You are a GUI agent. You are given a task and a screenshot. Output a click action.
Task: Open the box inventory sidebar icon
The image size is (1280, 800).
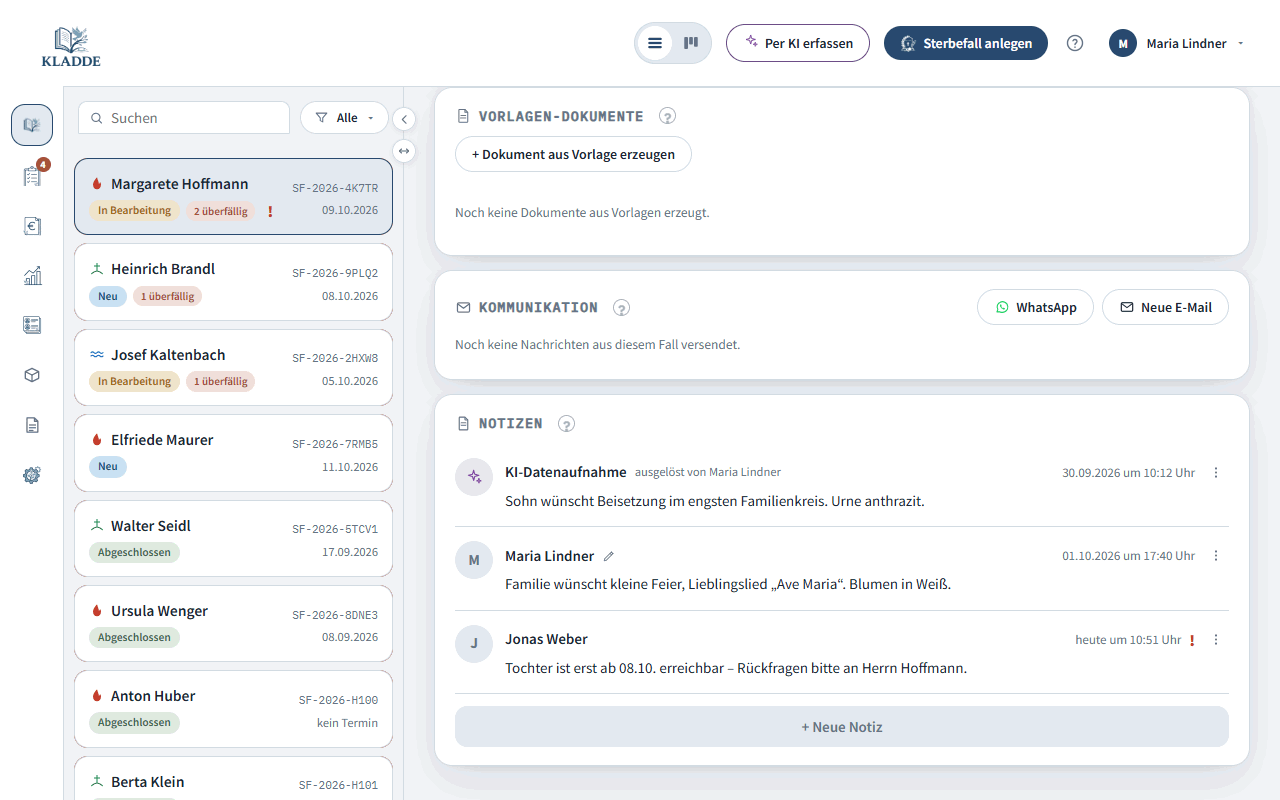(32, 375)
